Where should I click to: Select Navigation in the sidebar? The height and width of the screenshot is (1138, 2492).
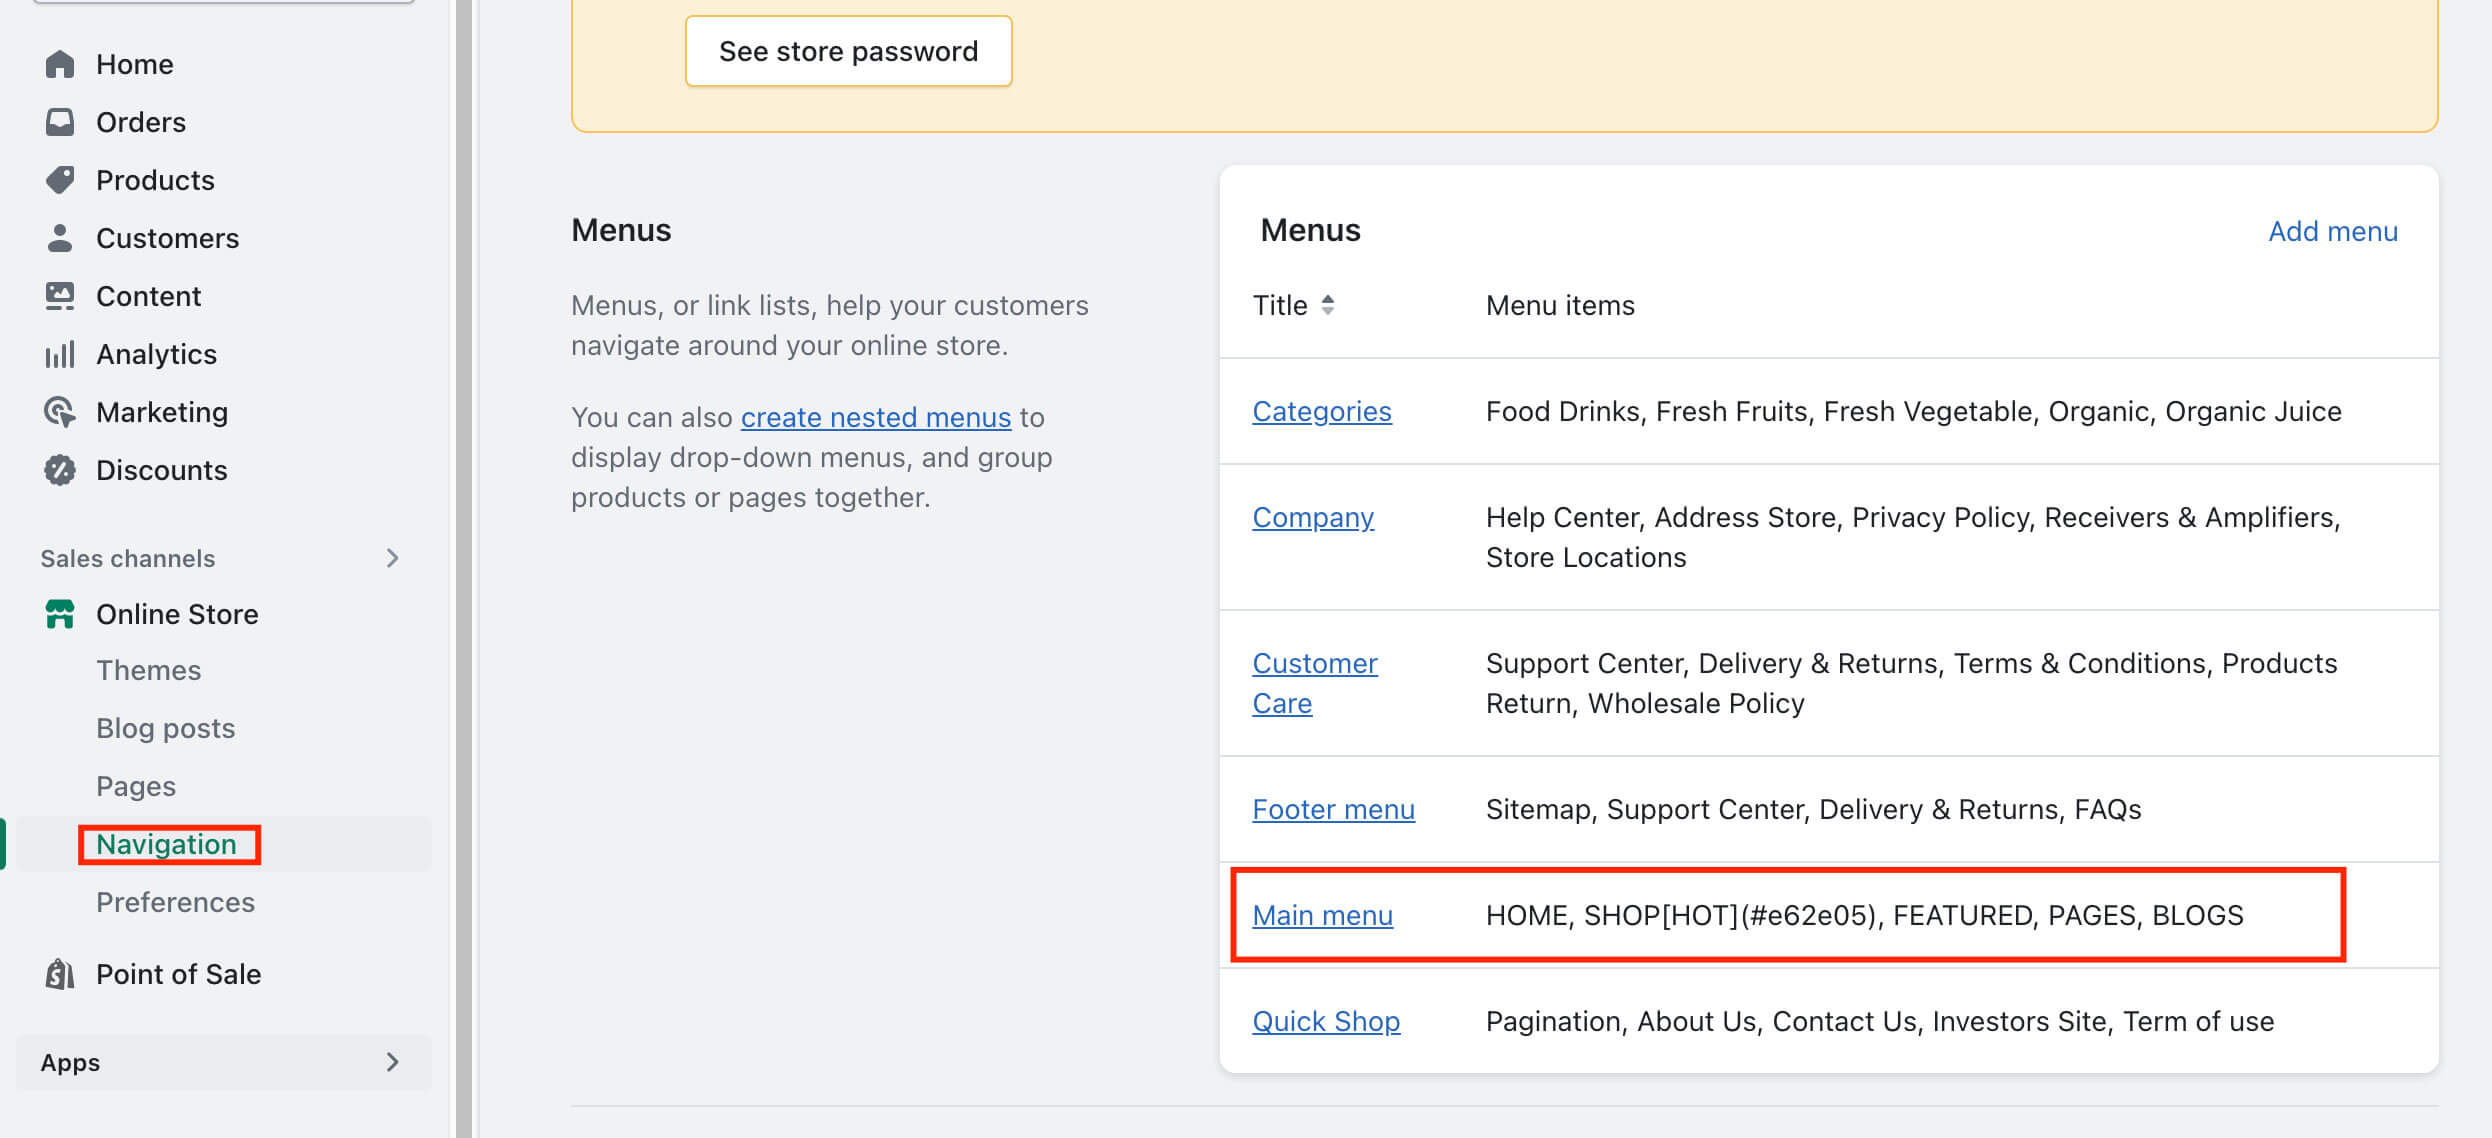point(167,844)
